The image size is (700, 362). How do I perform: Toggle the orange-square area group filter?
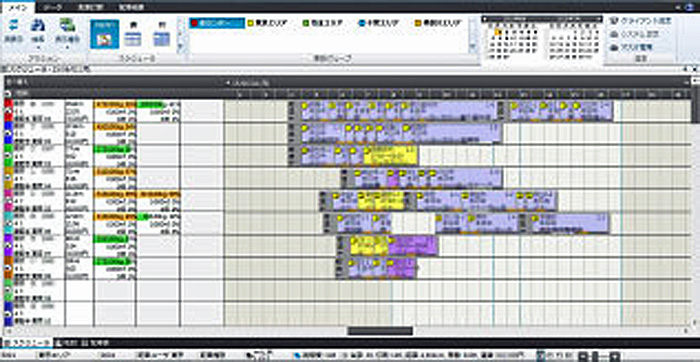438,23
